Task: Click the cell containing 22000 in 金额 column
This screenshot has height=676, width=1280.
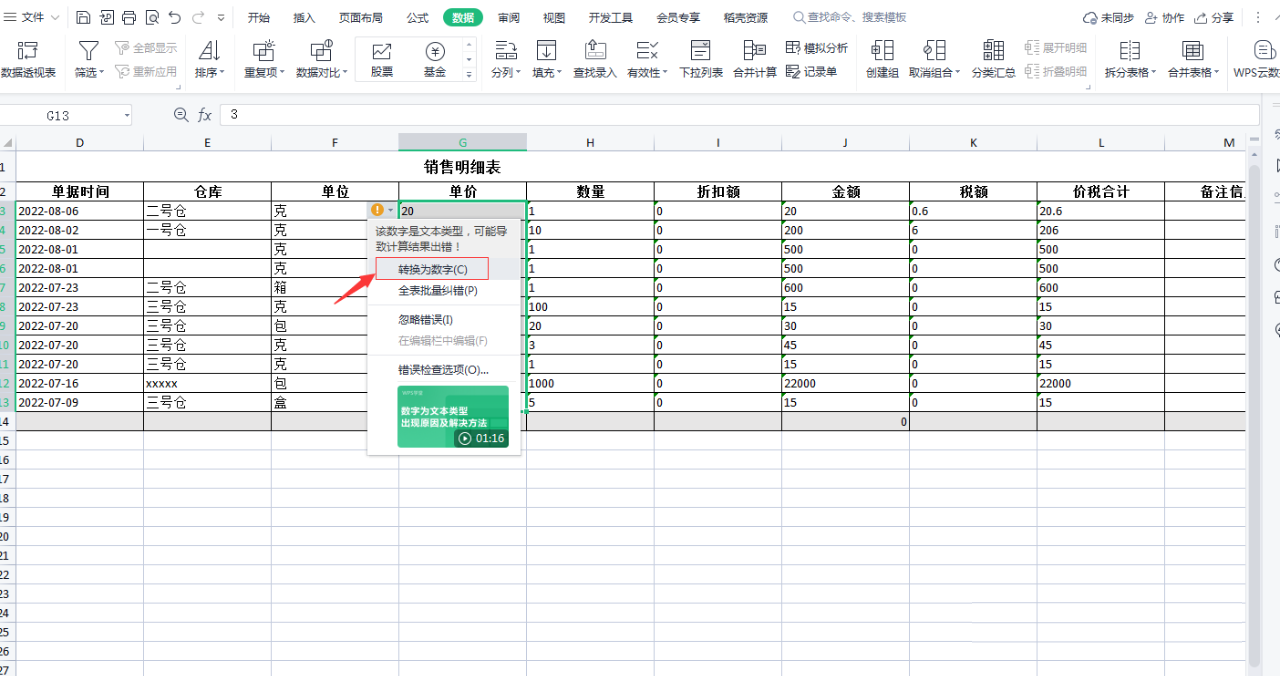Action: [x=845, y=383]
